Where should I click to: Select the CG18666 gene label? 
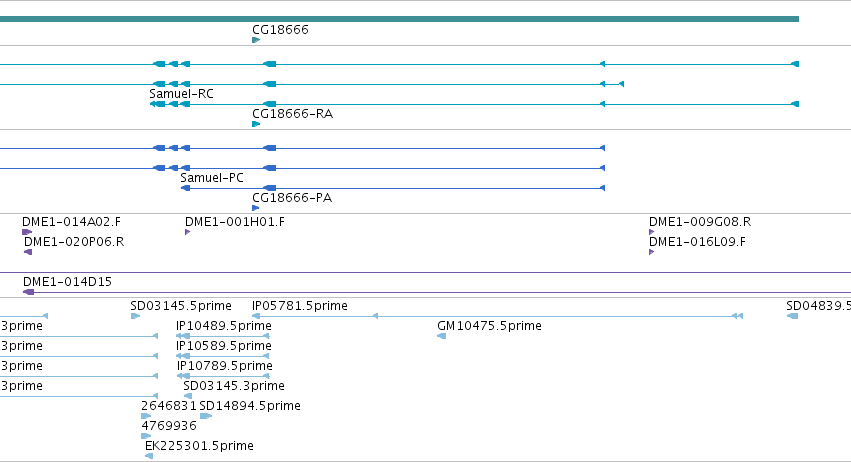(280, 30)
